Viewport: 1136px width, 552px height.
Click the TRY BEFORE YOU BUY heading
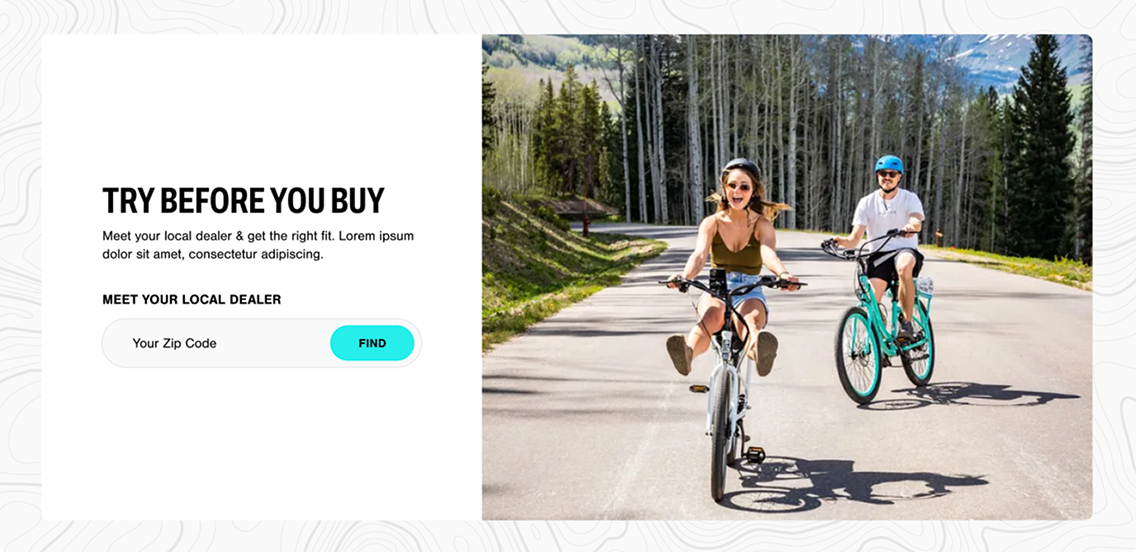pyautogui.click(x=243, y=201)
